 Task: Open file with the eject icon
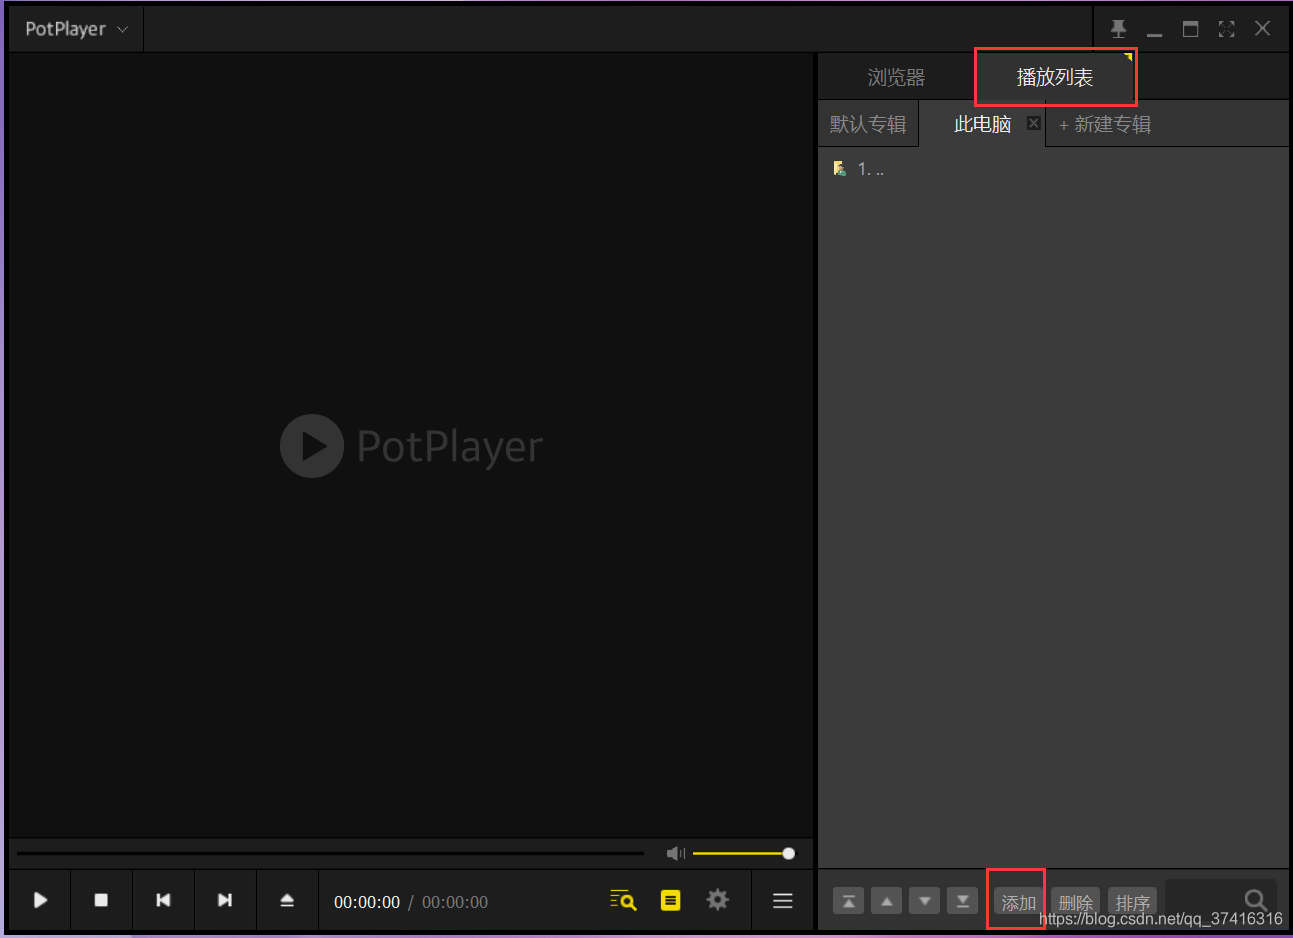[x=287, y=900]
